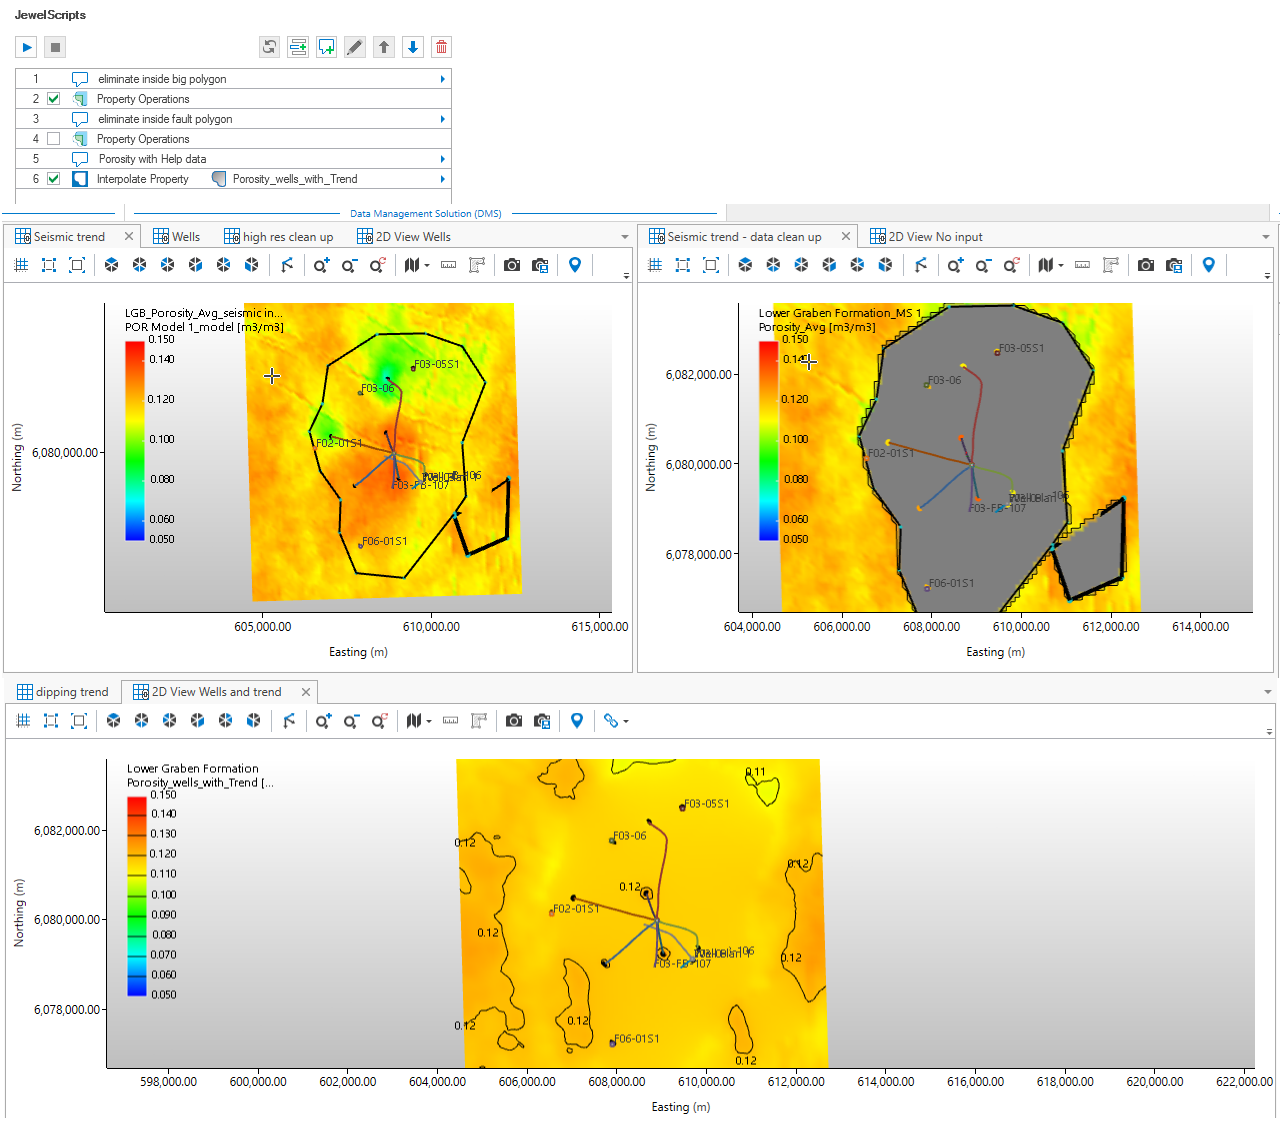Click the Data Management Solution (DMS) link
Screen dimensions: 1280x1128
tap(425, 213)
